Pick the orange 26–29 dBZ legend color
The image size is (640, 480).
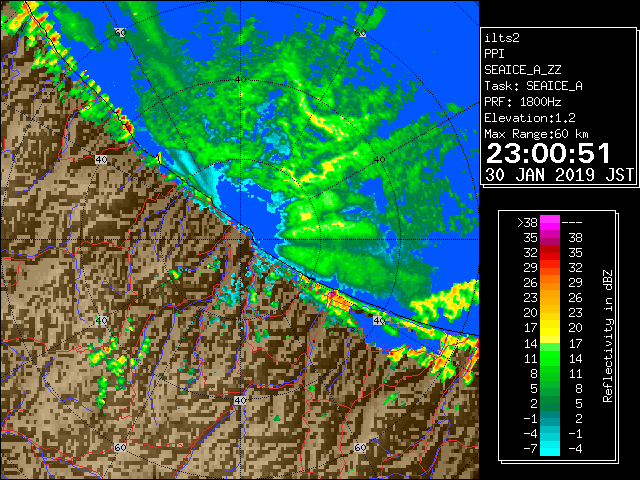point(550,283)
